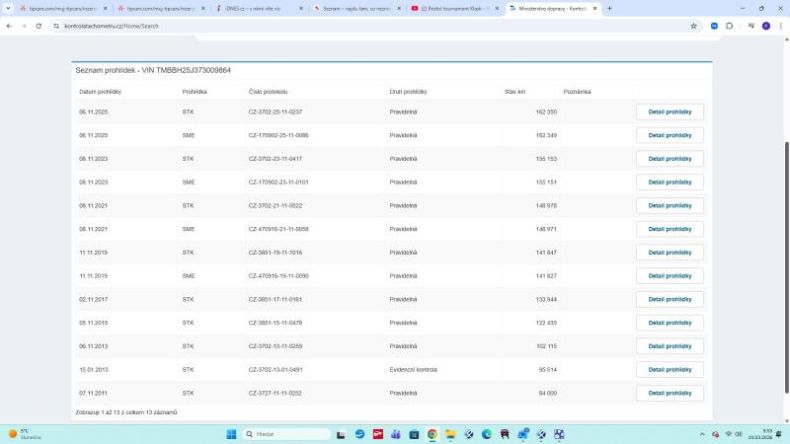Screen dimensions: 790x444
Task: Switch to the iDNES.cz tab
Action: click(260, 9)
